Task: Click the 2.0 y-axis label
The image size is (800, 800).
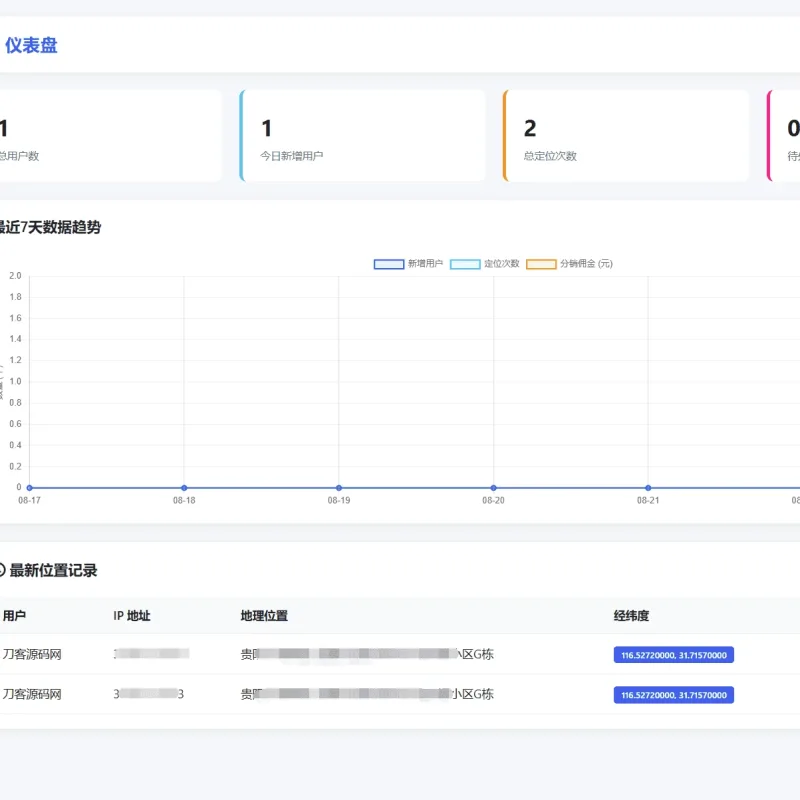Action: pos(15,276)
